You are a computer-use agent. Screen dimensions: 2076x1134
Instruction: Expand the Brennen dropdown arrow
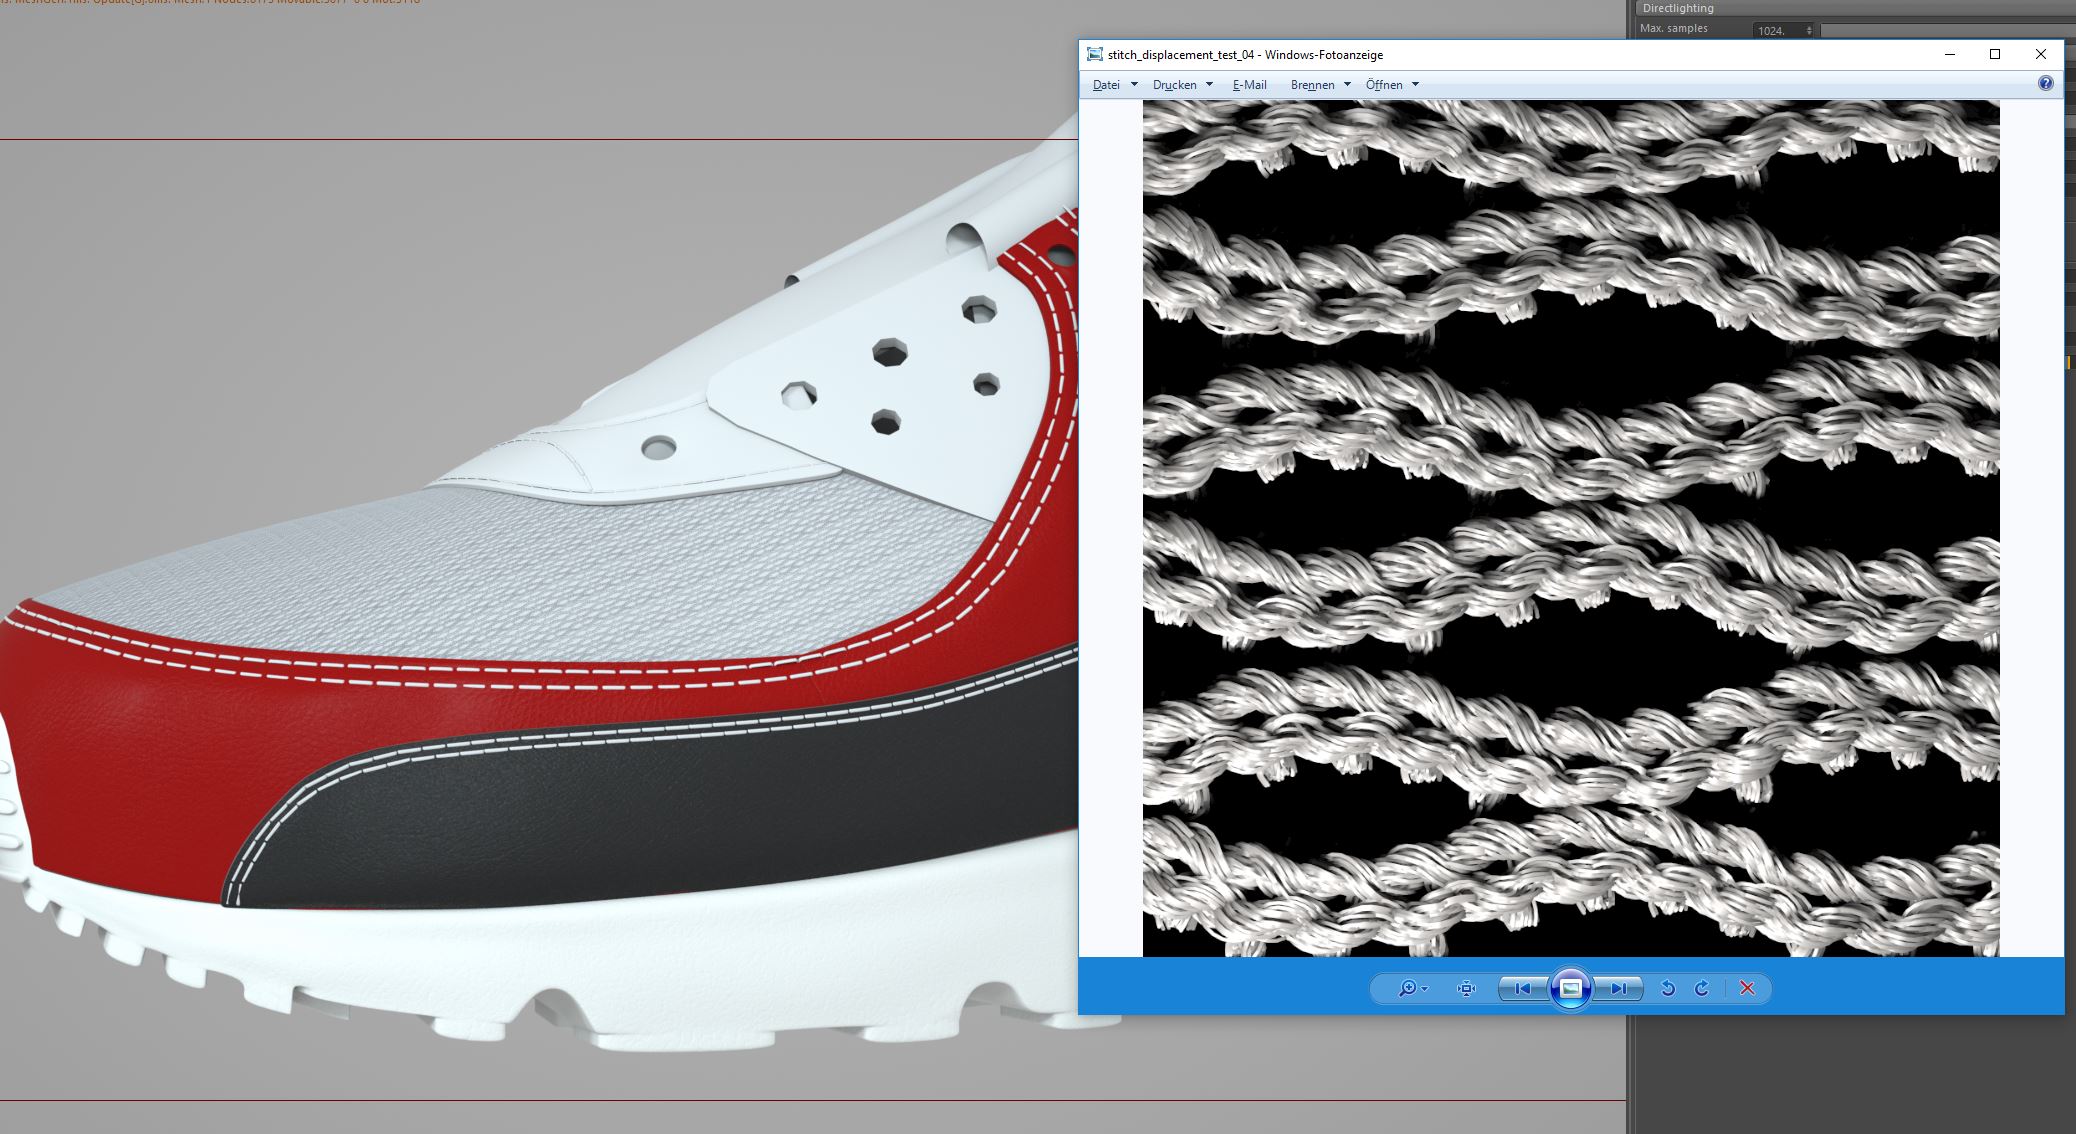[1347, 85]
